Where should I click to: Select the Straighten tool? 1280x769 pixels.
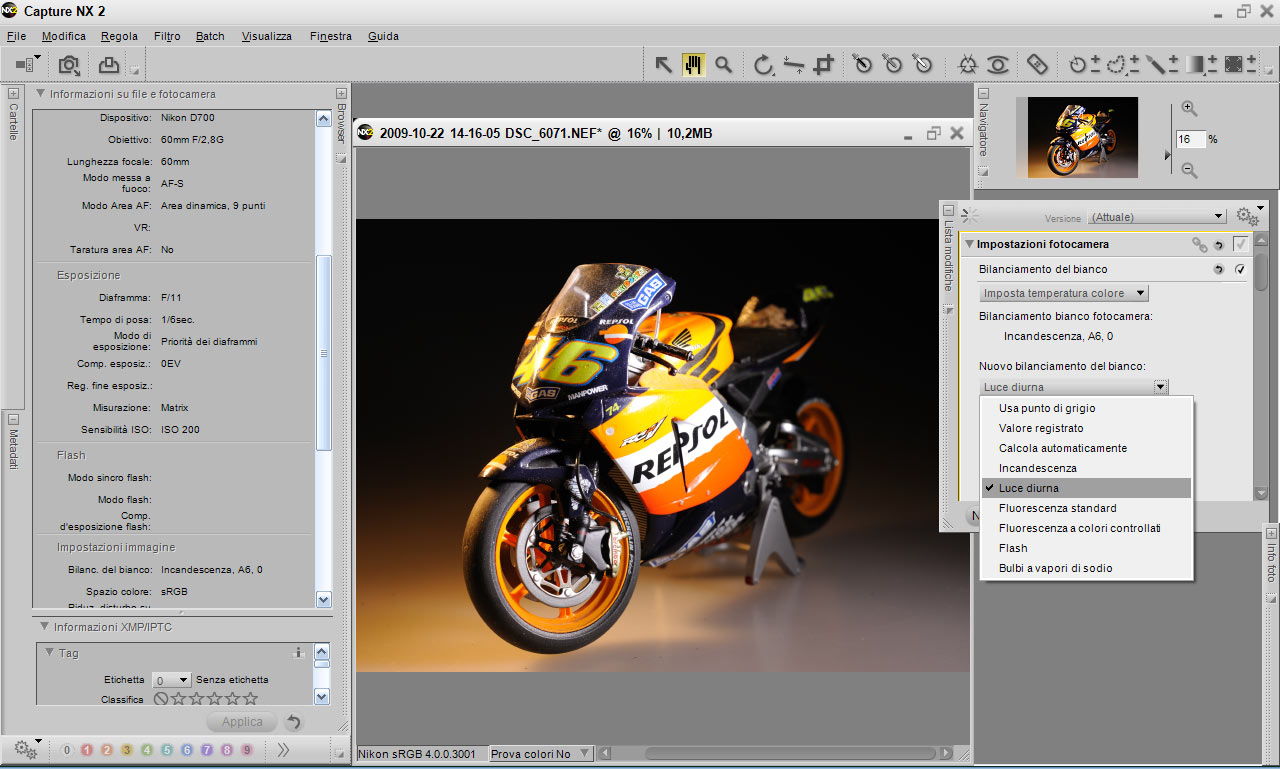click(x=794, y=65)
